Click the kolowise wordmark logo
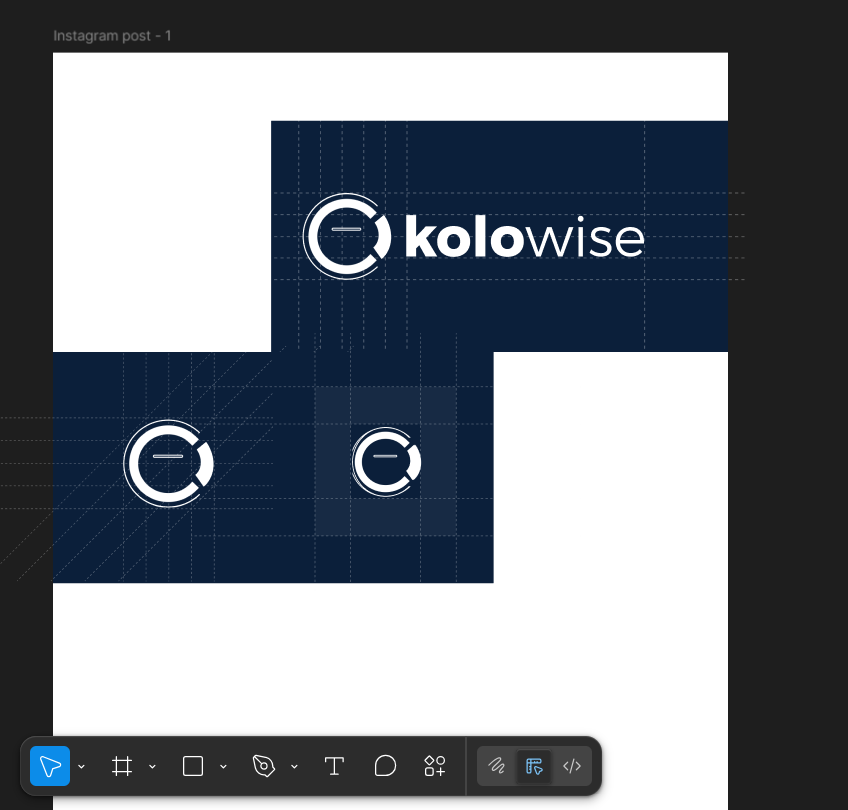The width and height of the screenshot is (848, 810). pyautogui.click(x=525, y=237)
